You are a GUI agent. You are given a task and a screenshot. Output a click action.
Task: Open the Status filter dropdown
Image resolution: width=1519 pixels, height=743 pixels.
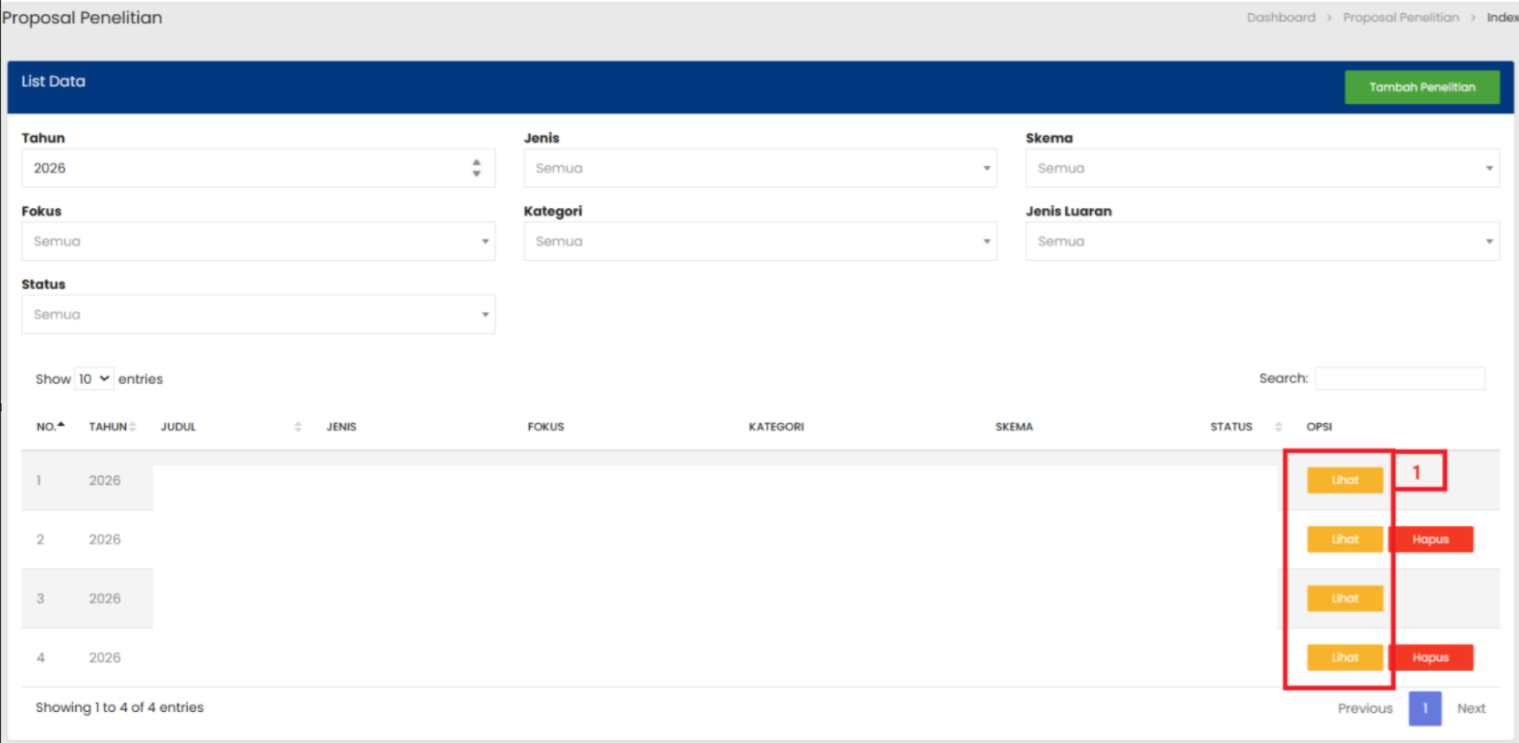point(257,314)
